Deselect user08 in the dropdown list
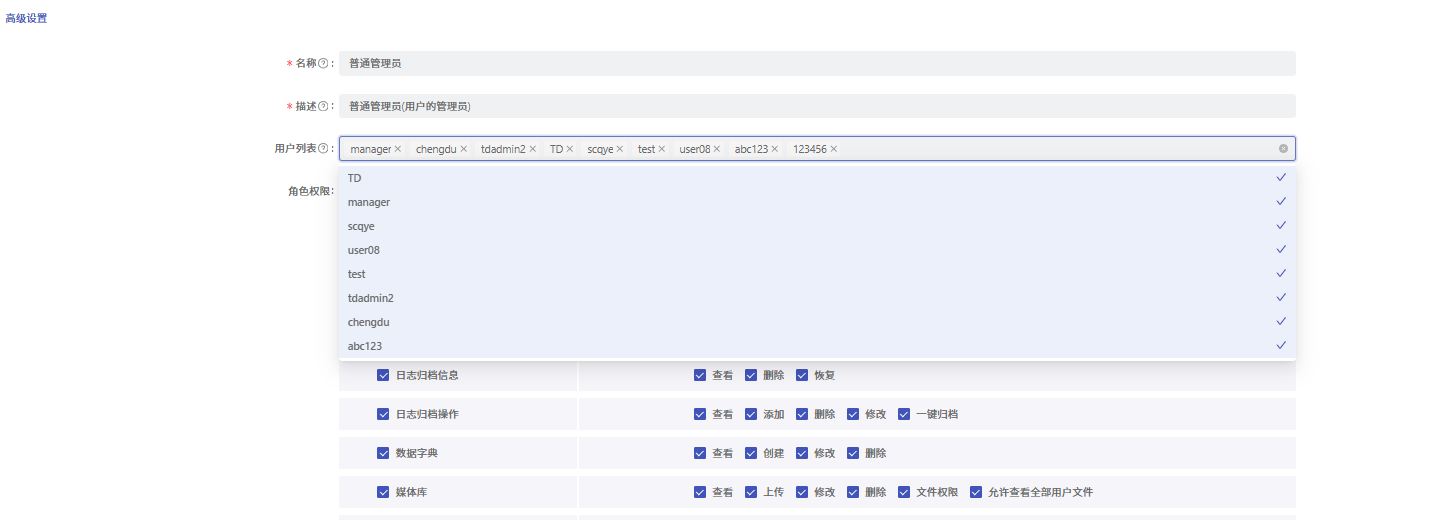The width and height of the screenshot is (1430, 520). [817, 250]
